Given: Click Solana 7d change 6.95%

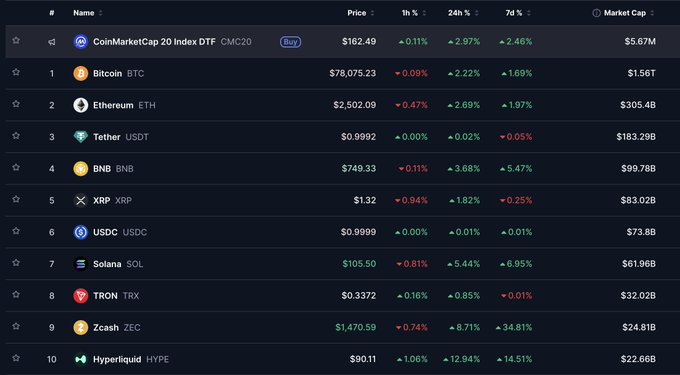Looking at the screenshot, I should click(x=516, y=264).
